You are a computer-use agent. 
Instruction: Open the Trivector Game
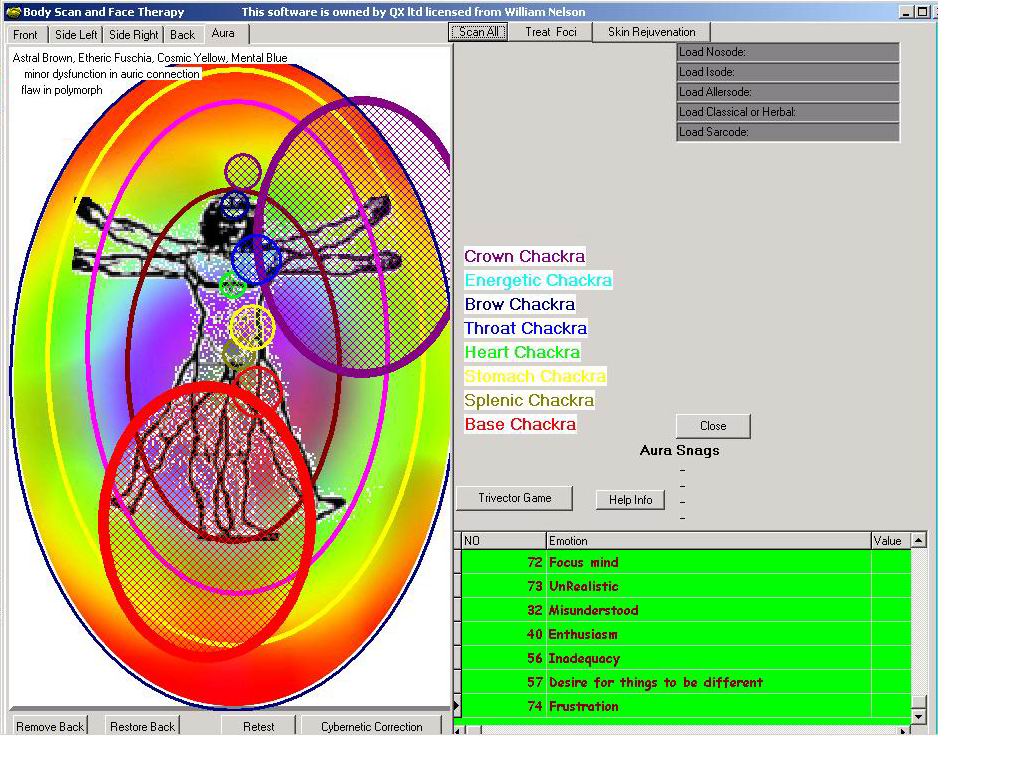515,498
